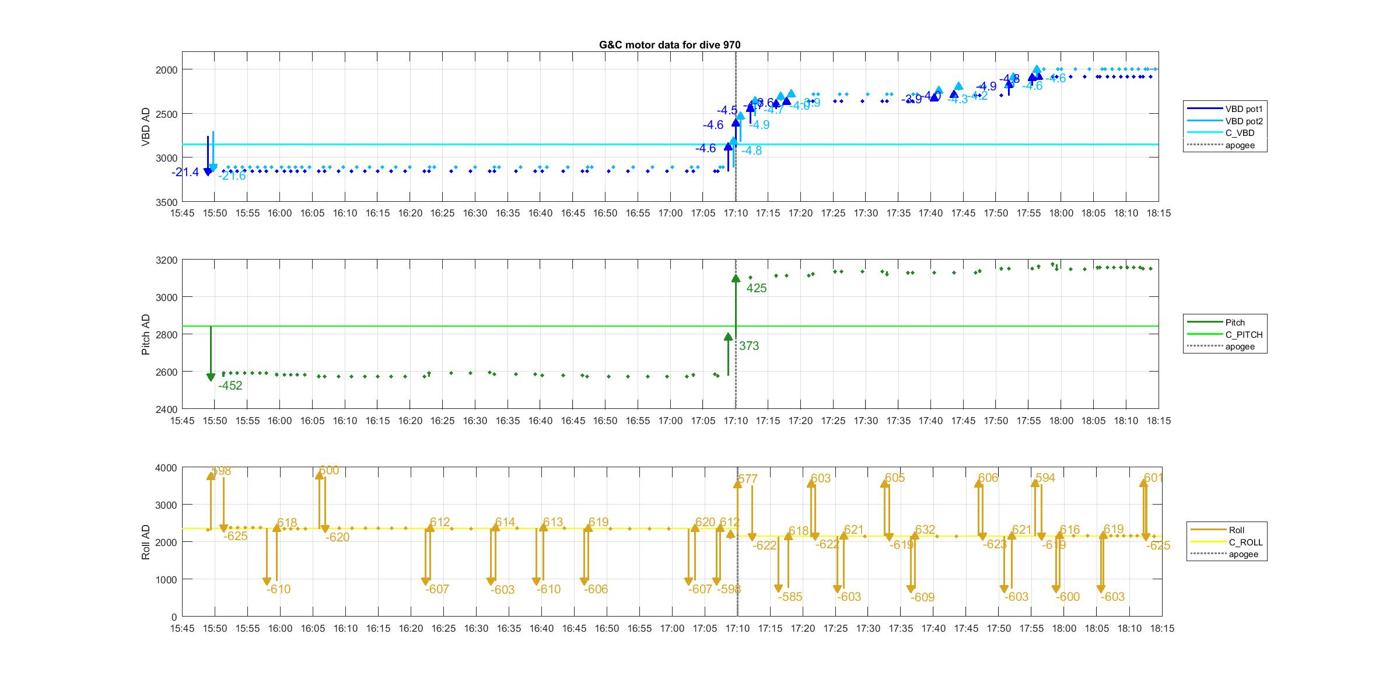
Task: Click the '620' roll data label
Action: (705, 523)
